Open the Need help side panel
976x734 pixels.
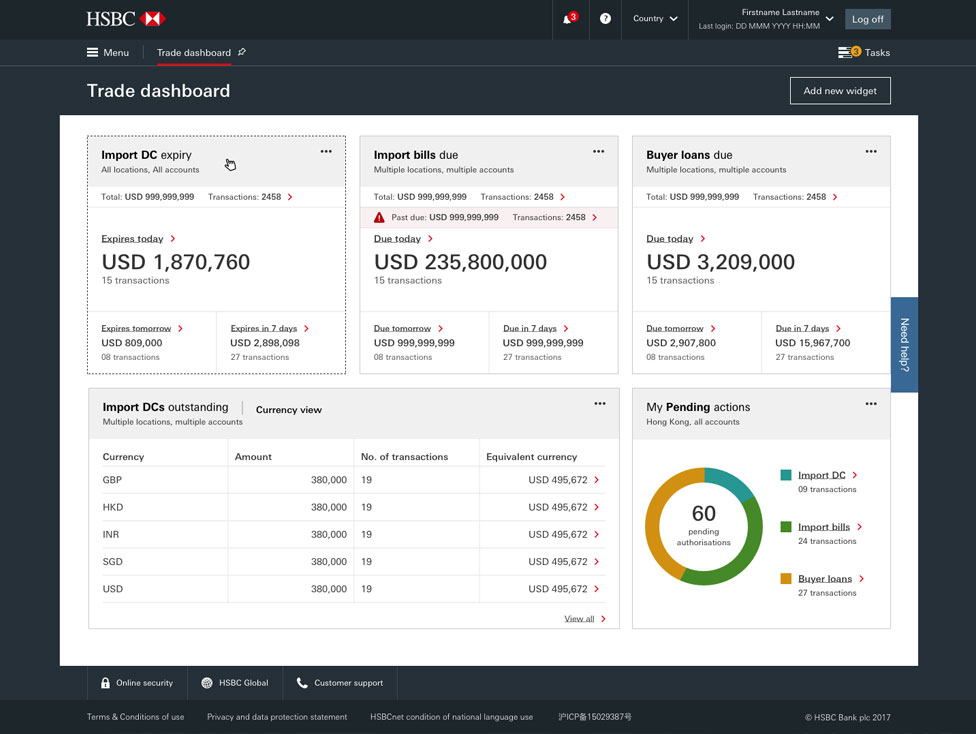tap(904, 344)
